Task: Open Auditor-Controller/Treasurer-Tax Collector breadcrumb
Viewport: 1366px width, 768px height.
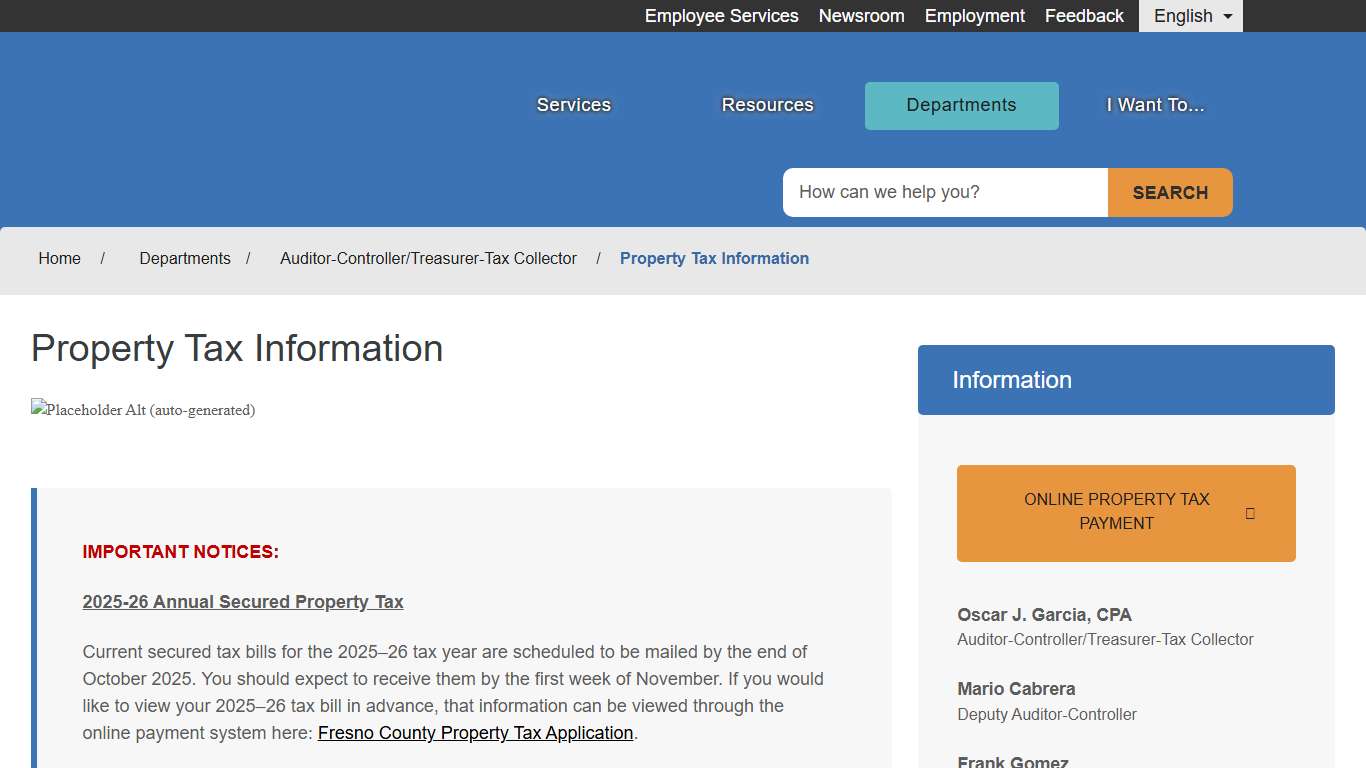Action: (x=429, y=258)
